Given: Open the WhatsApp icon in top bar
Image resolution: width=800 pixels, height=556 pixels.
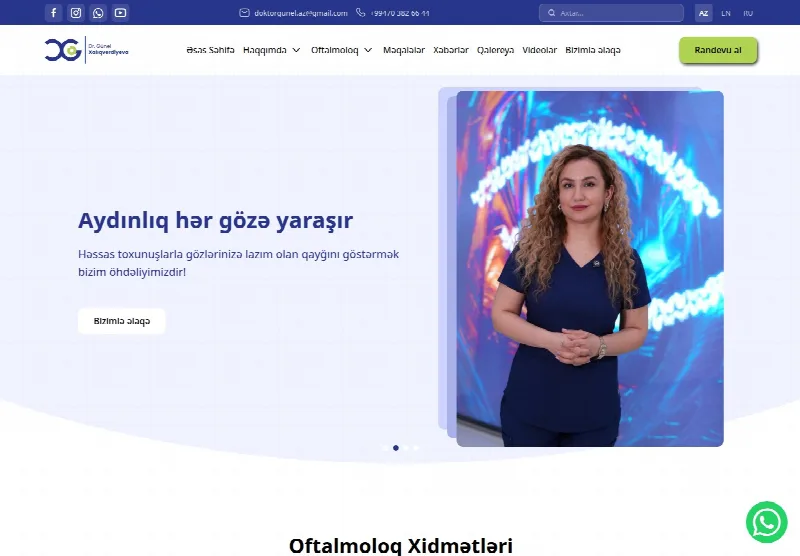Looking at the screenshot, I should (x=98, y=13).
